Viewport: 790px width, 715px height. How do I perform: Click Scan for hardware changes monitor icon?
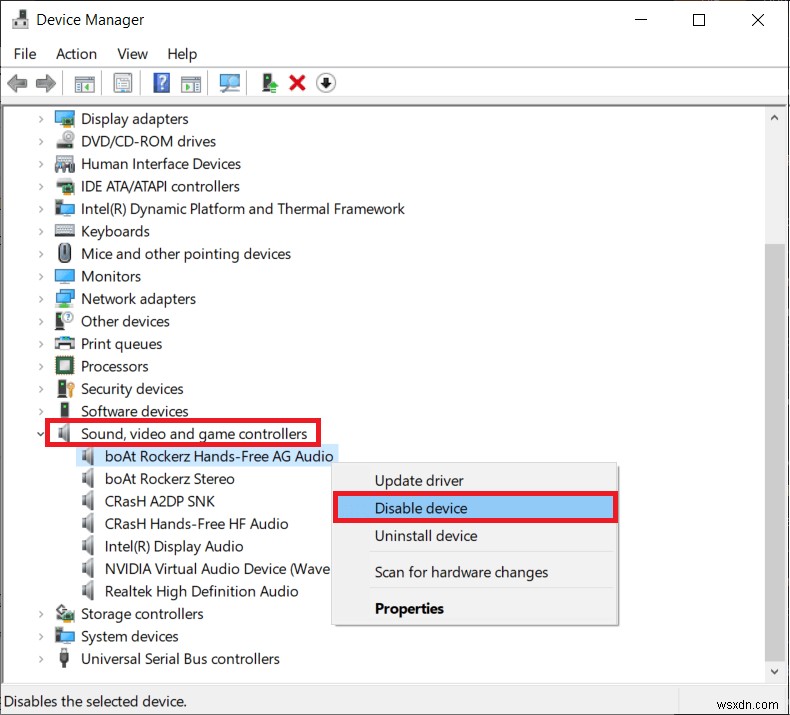[x=230, y=83]
